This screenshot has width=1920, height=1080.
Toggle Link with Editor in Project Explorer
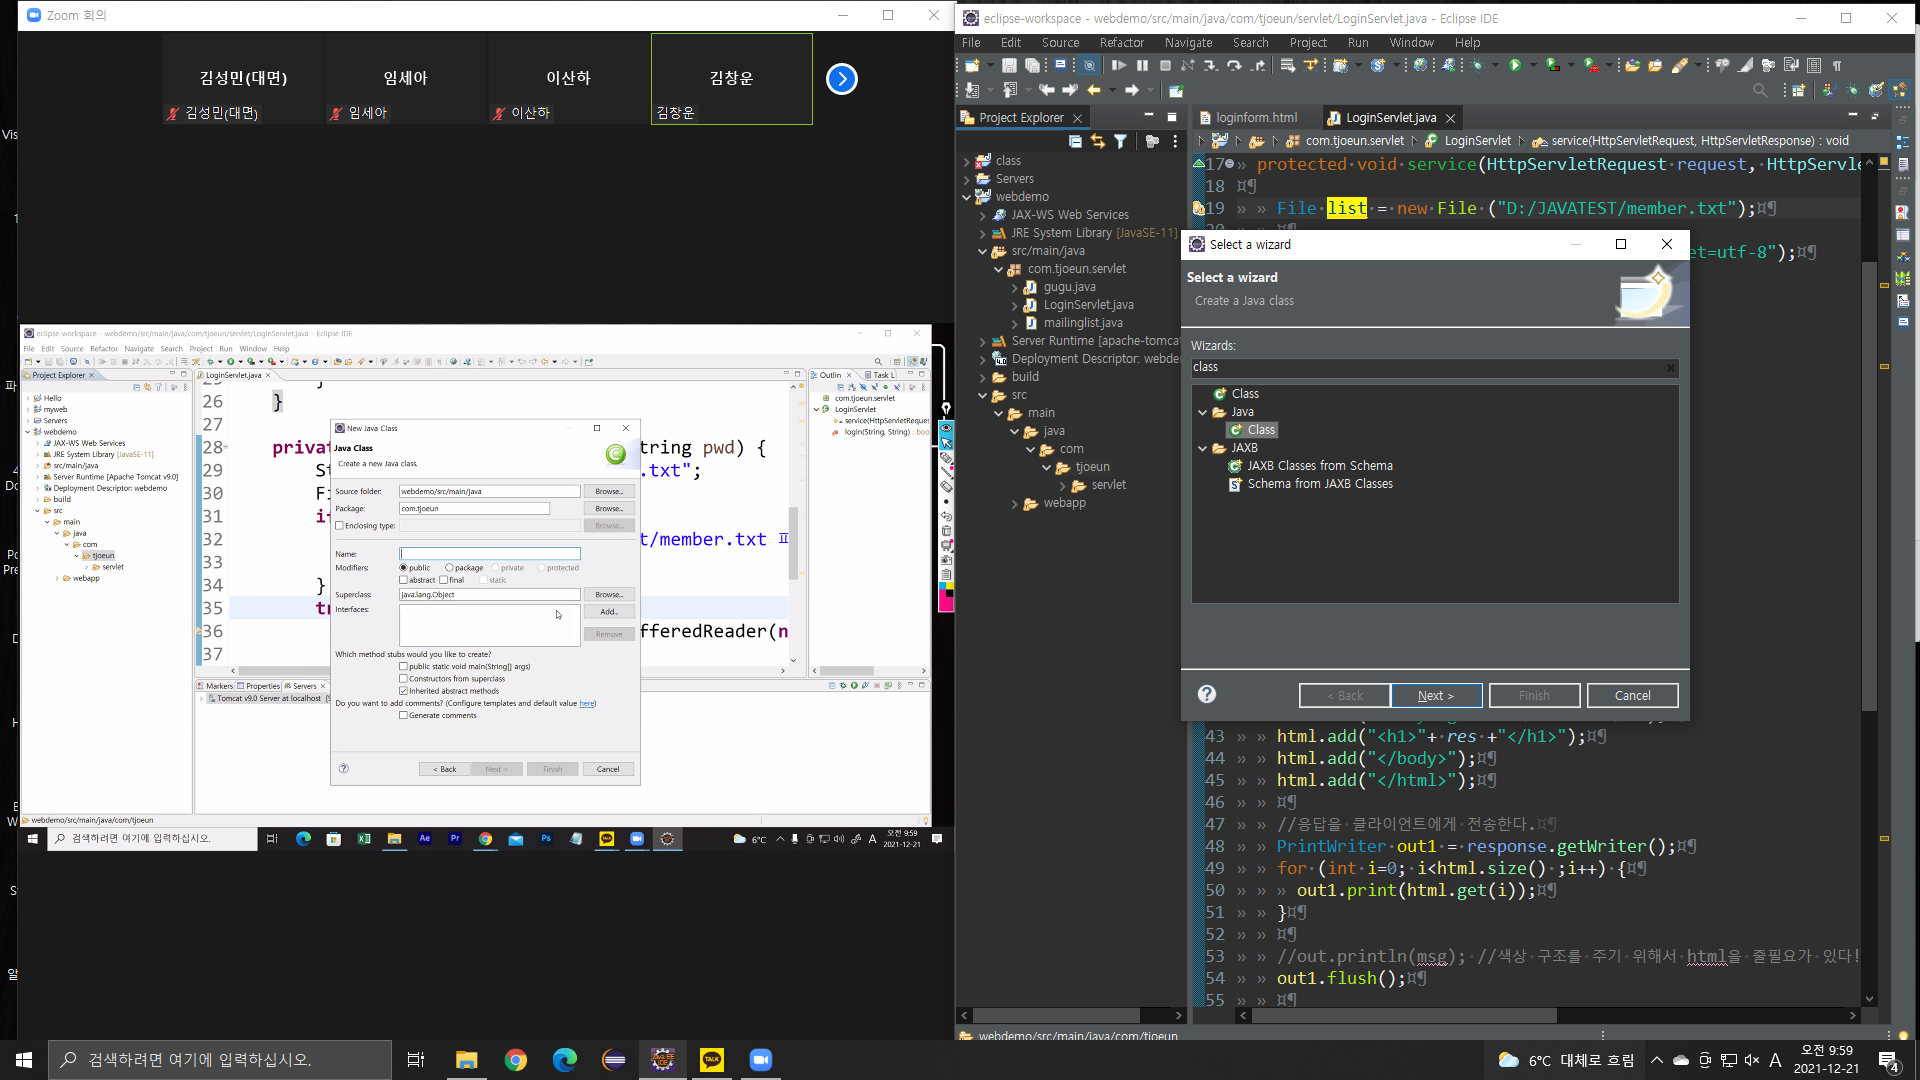pyautogui.click(x=1098, y=142)
